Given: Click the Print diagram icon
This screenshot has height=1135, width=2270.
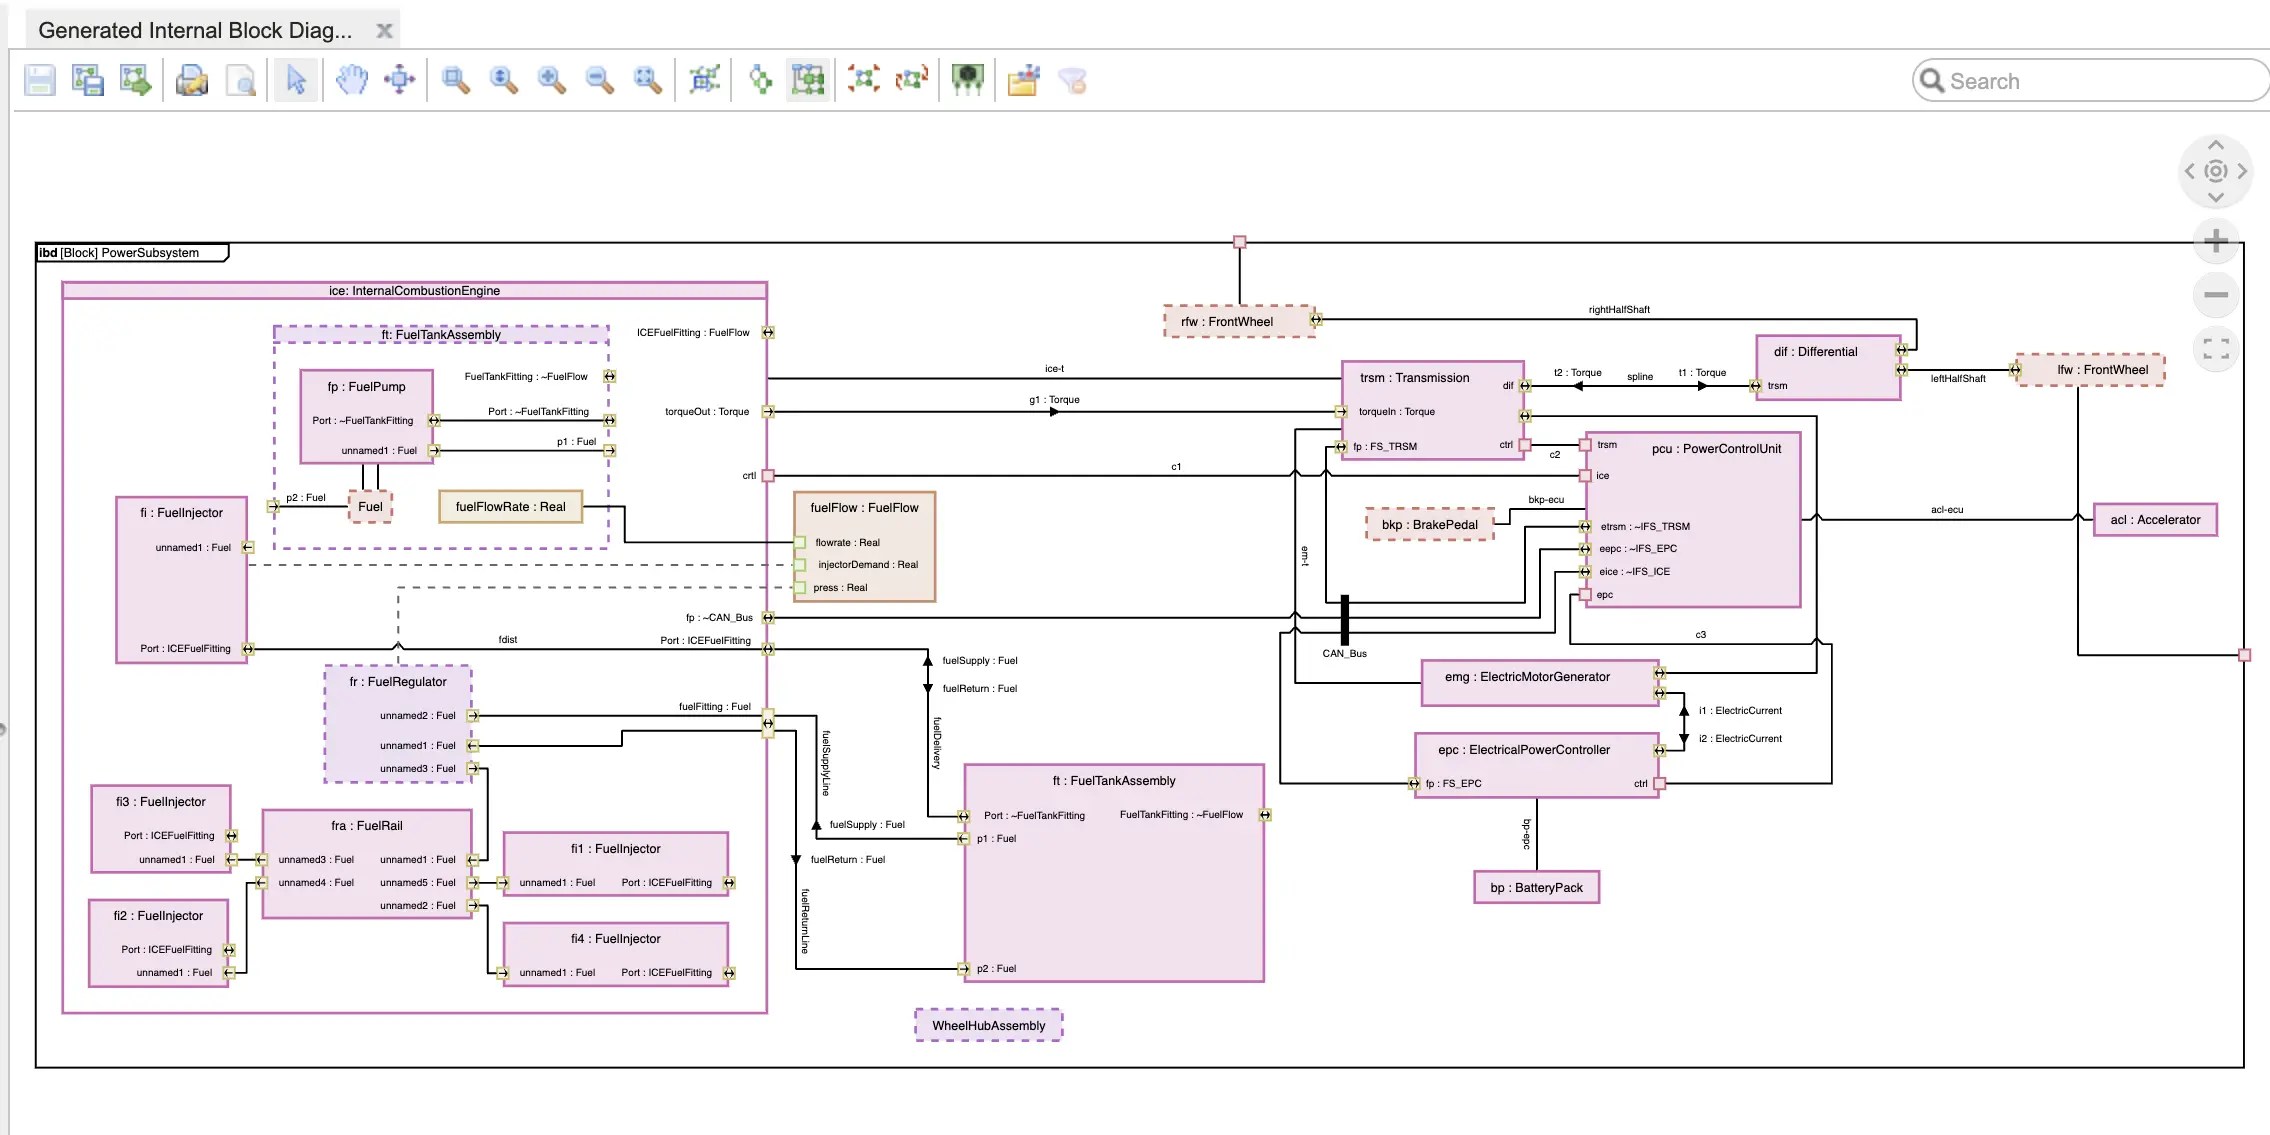Looking at the screenshot, I should click(x=192, y=80).
